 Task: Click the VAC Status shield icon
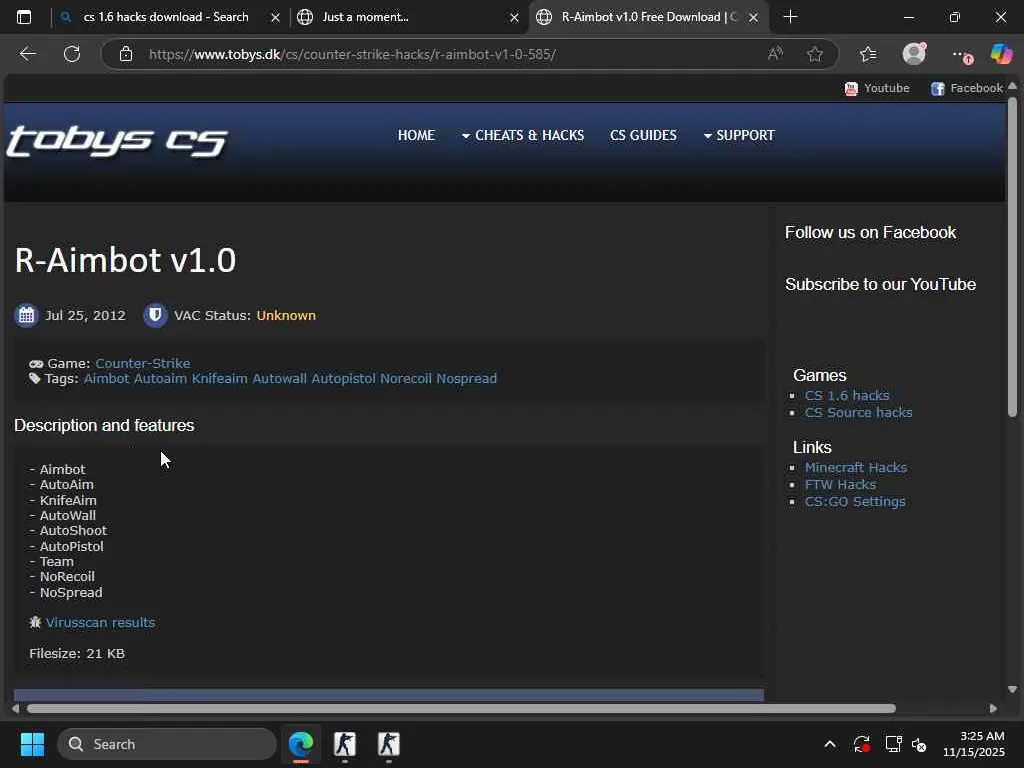click(155, 315)
